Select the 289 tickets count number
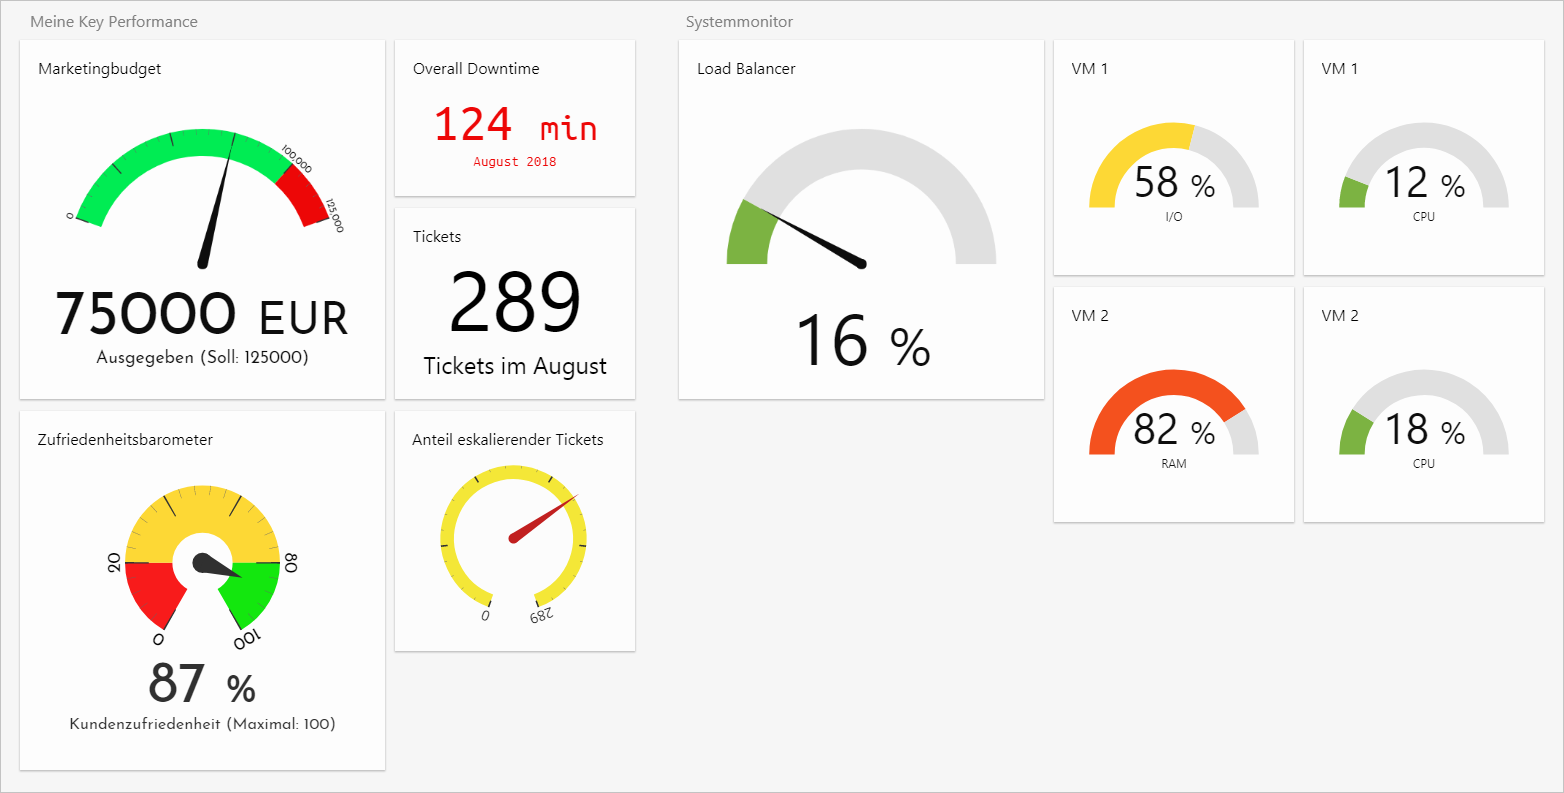This screenshot has width=1564, height=793. (x=515, y=302)
